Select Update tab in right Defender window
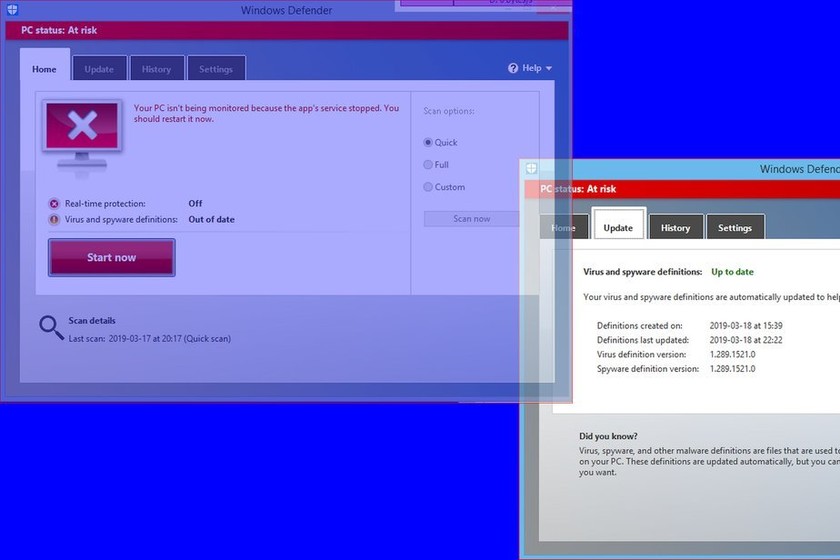The height and width of the screenshot is (560, 840). [x=618, y=226]
